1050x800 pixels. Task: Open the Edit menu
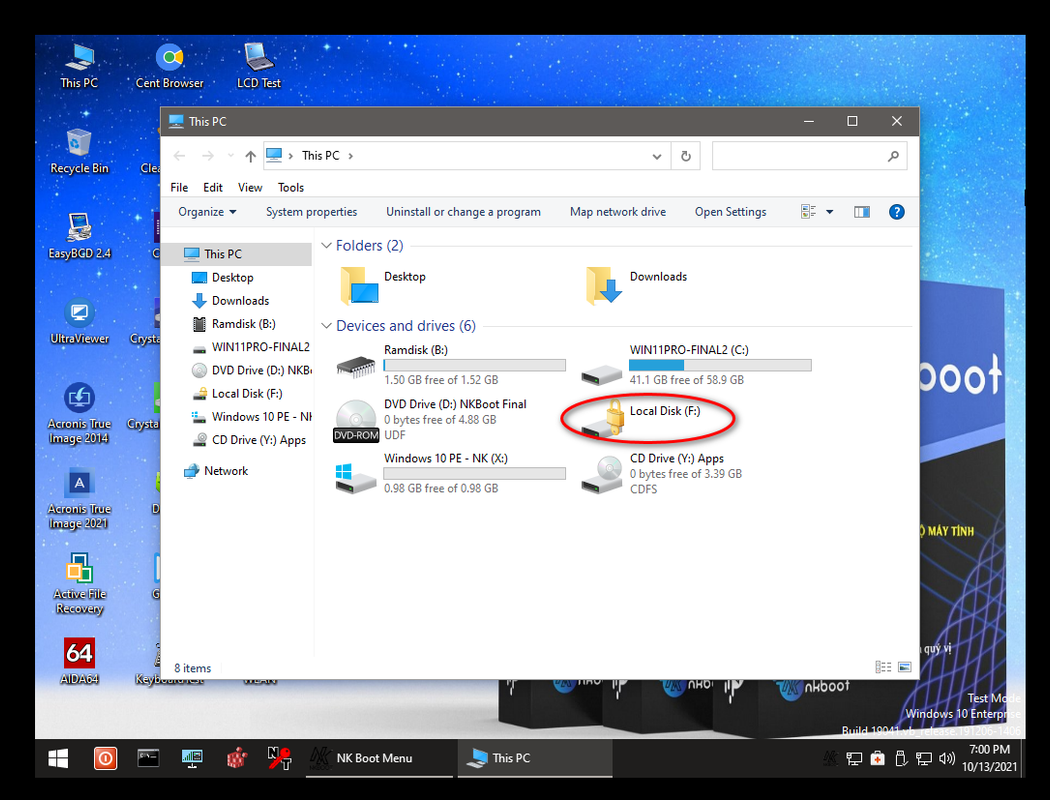[213, 187]
